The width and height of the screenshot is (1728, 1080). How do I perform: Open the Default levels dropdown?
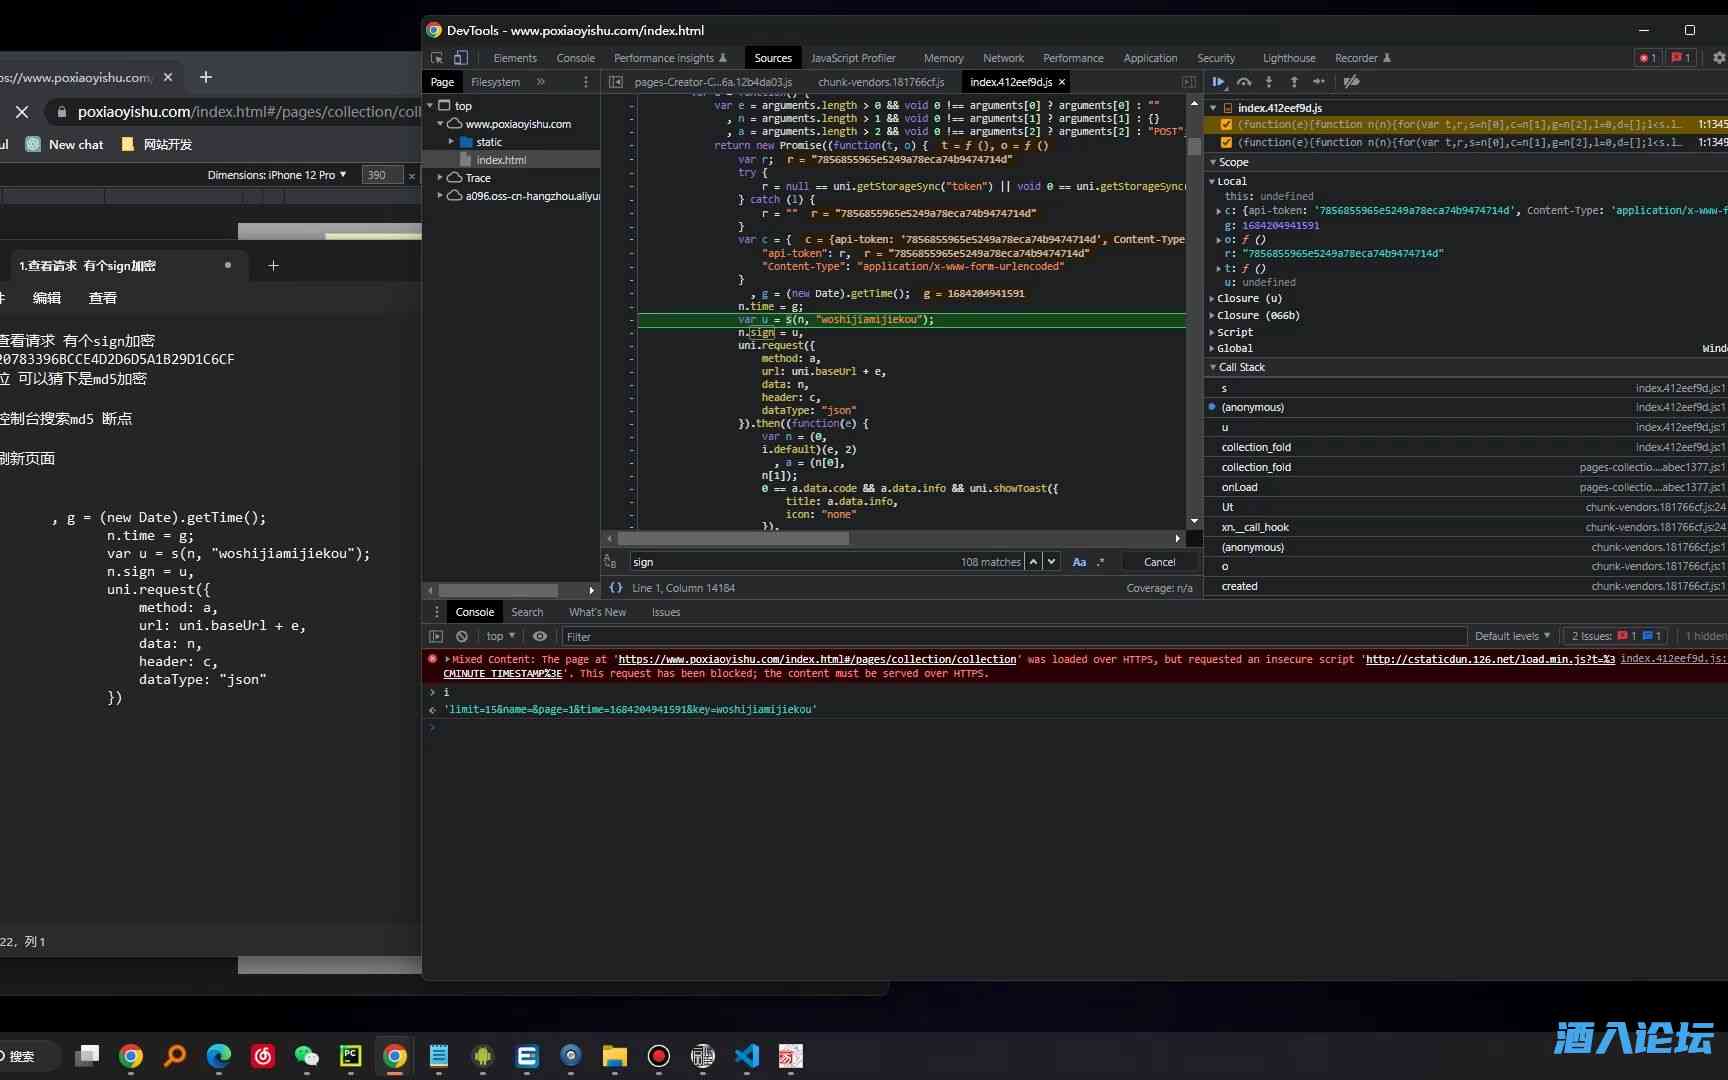[1512, 636]
